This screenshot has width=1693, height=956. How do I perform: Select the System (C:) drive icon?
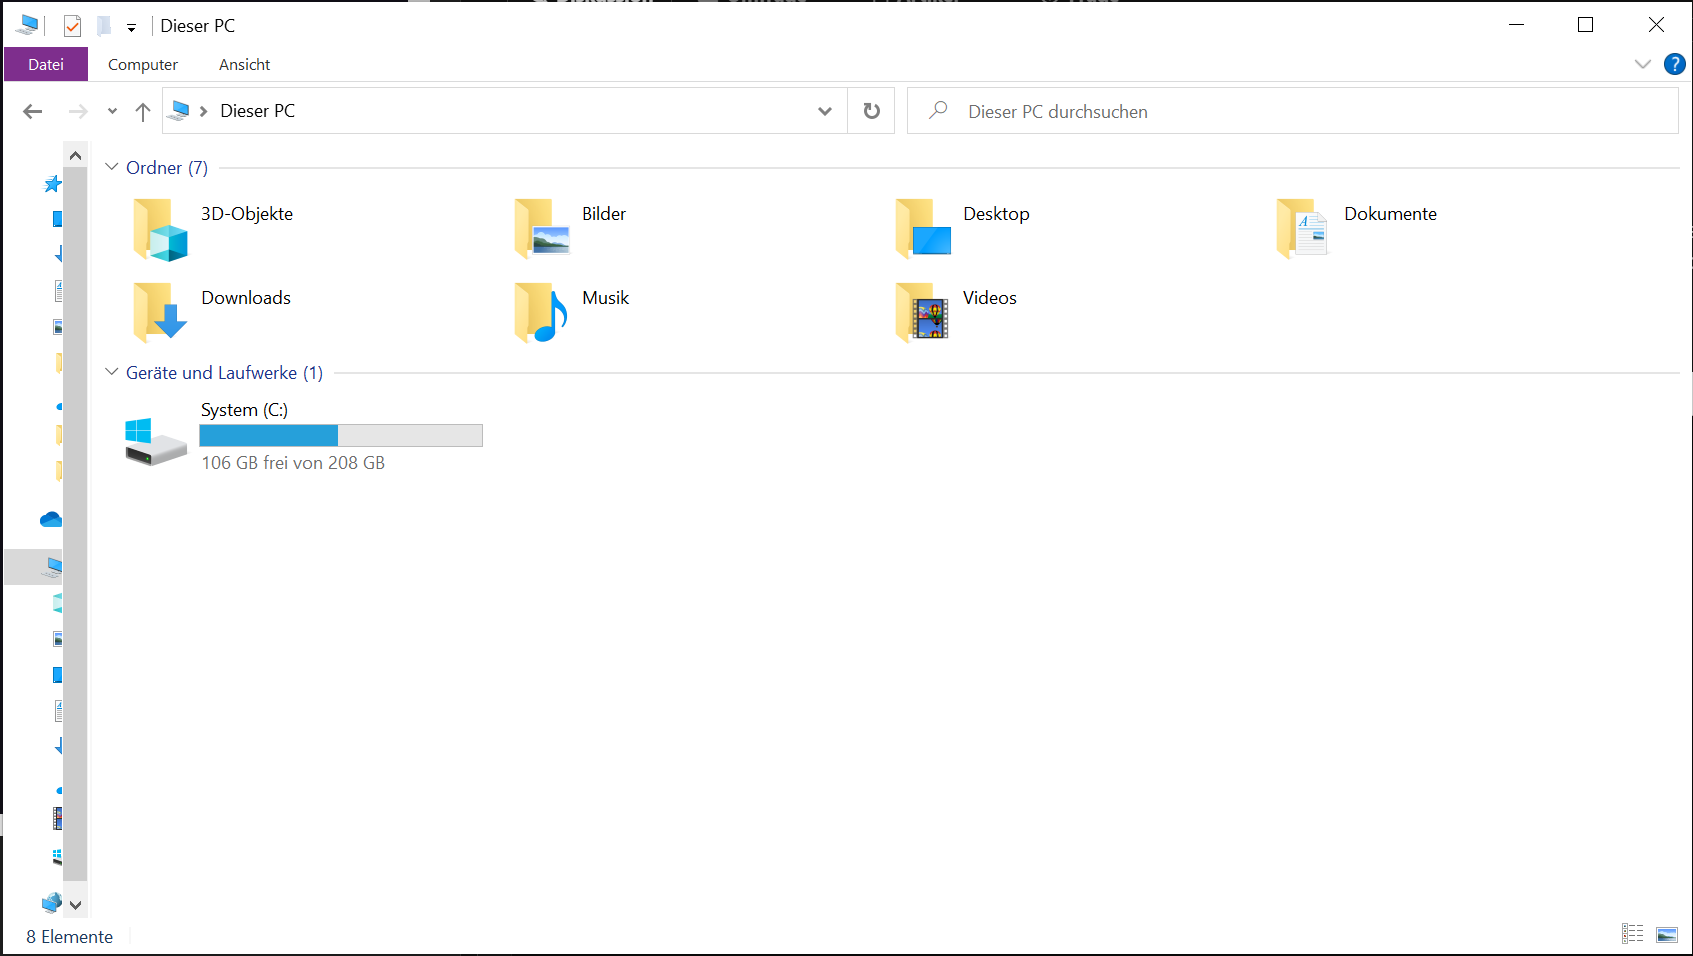(x=155, y=441)
